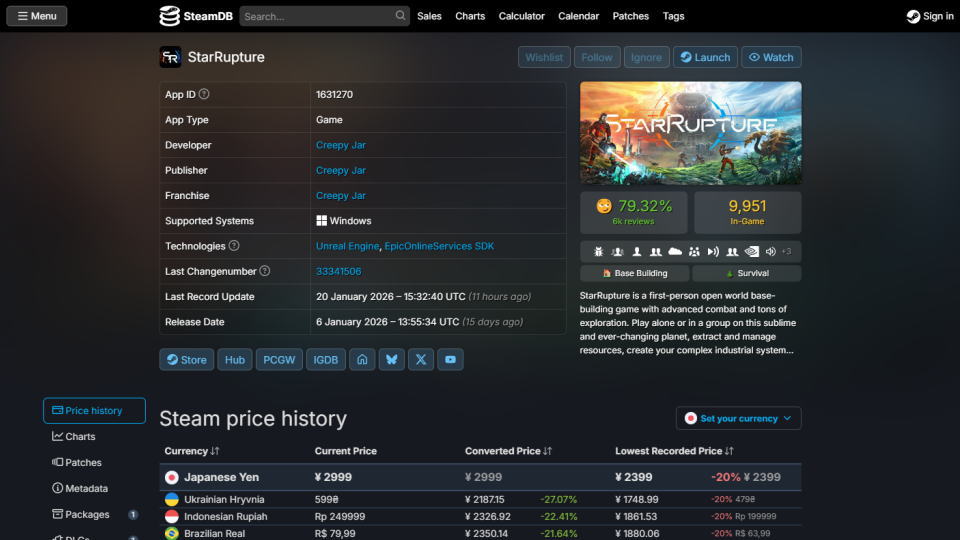Click the search magnifier icon
Screen dimensions: 960x540
tap(400, 16)
